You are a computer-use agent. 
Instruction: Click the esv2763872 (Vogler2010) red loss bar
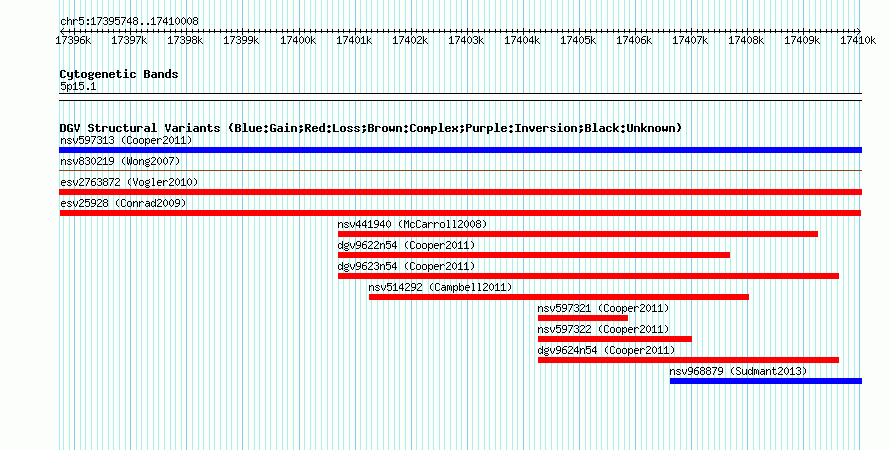point(460,192)
